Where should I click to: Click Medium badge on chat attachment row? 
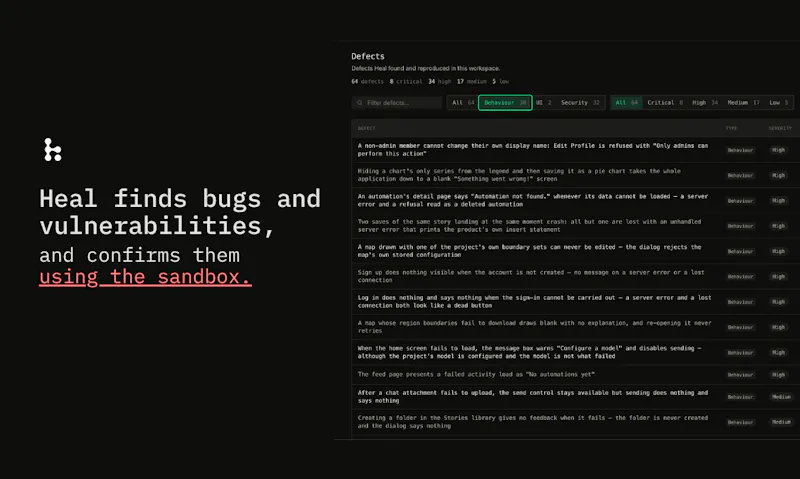point(781,397)
